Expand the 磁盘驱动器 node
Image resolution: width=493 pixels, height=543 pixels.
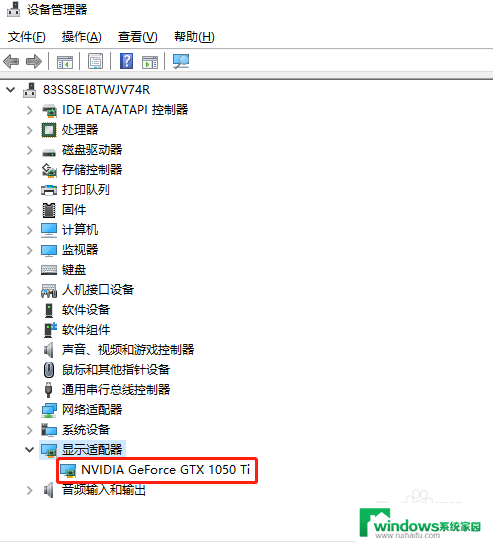coord(30,150)
